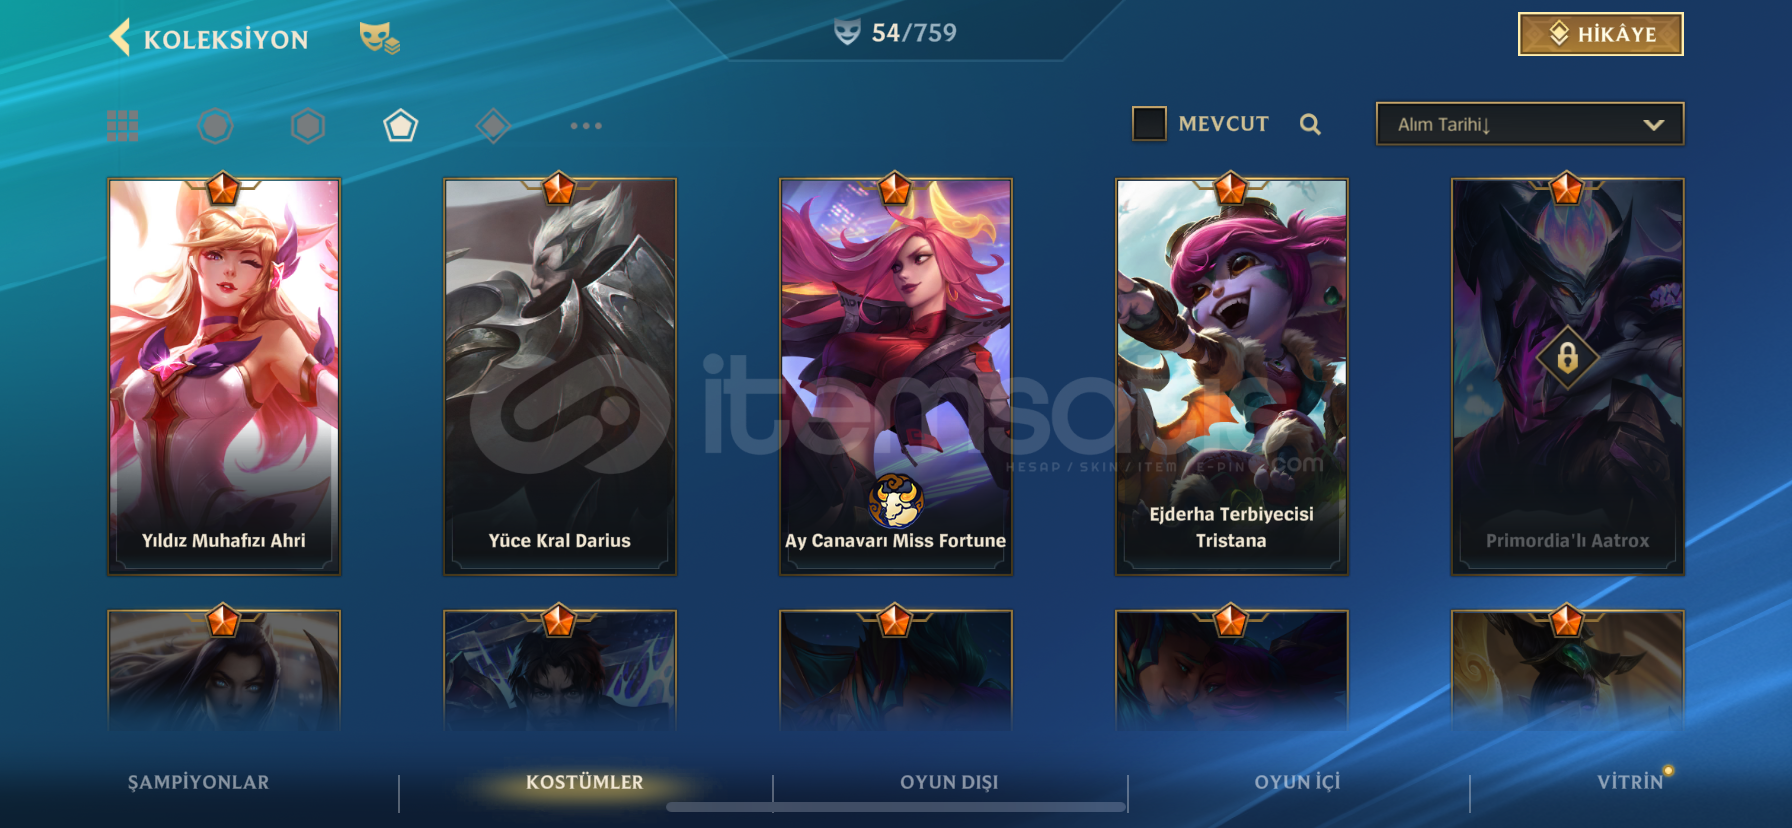Open more filters three-dots icon
The width and height of the screenshot is (1792, 828).
tap(586, 126)
